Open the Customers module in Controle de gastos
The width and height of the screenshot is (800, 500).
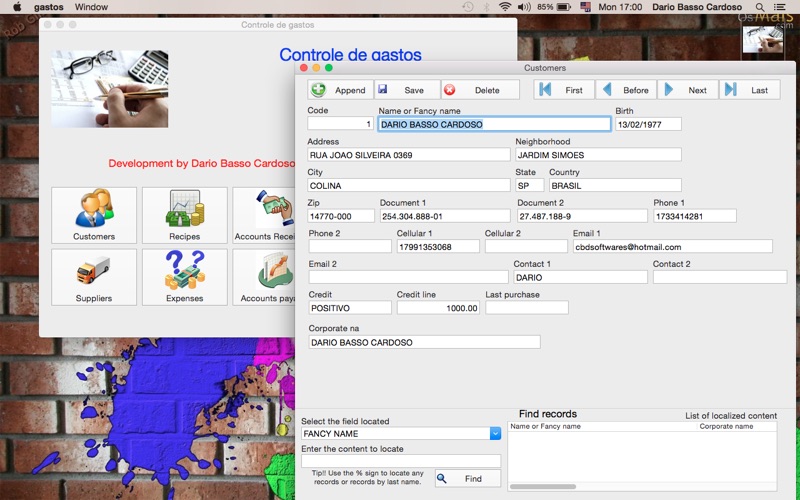pyautogui.click(x=94, y=215)
